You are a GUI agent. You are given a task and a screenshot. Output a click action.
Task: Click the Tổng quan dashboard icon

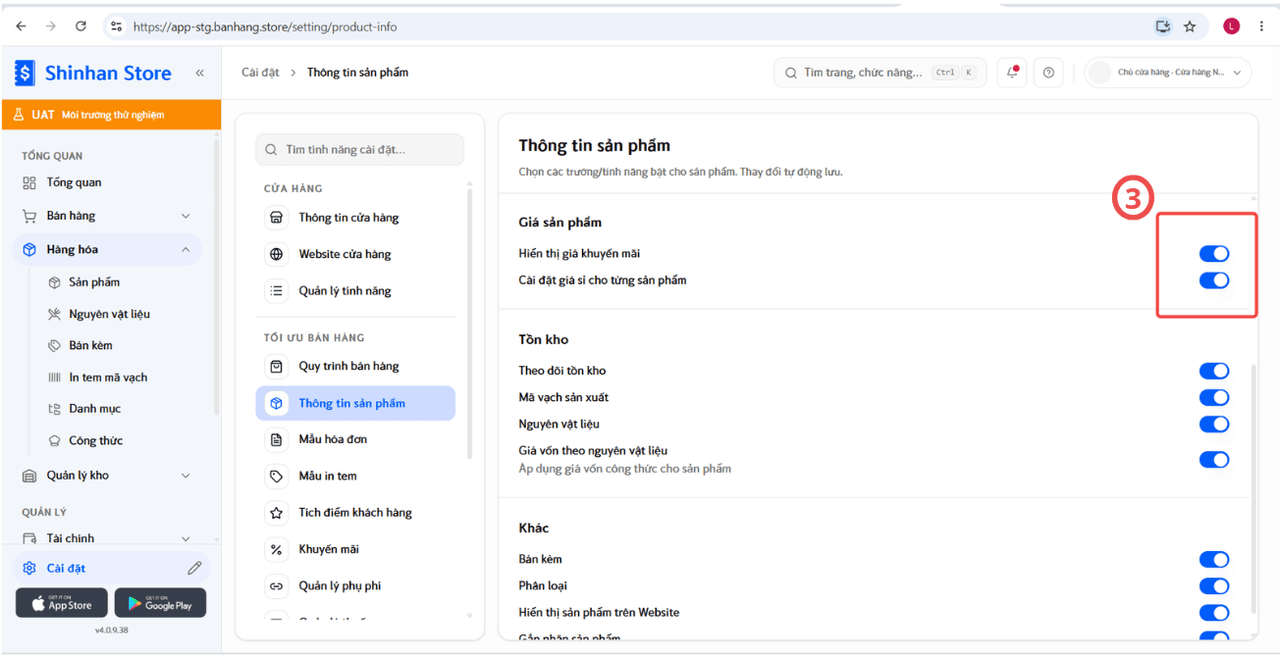pos(29,183)
